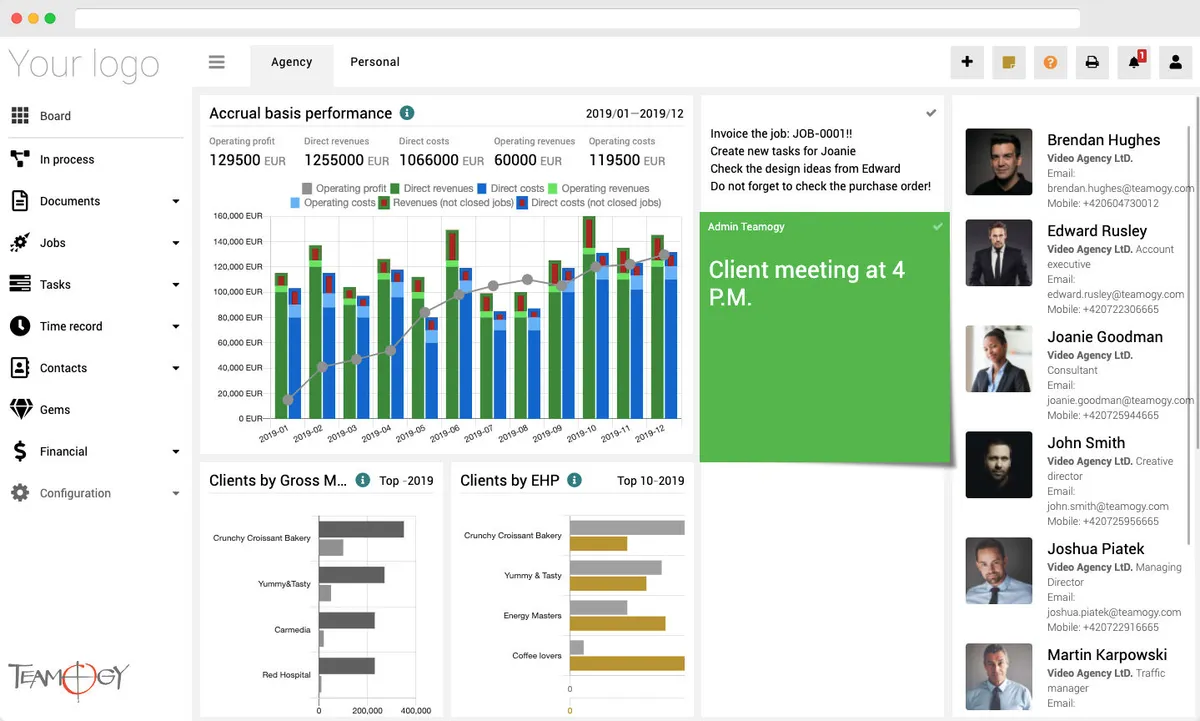Open the orange help question icon
This screenshot has height=721, width=1200.
click(1050, 62)
